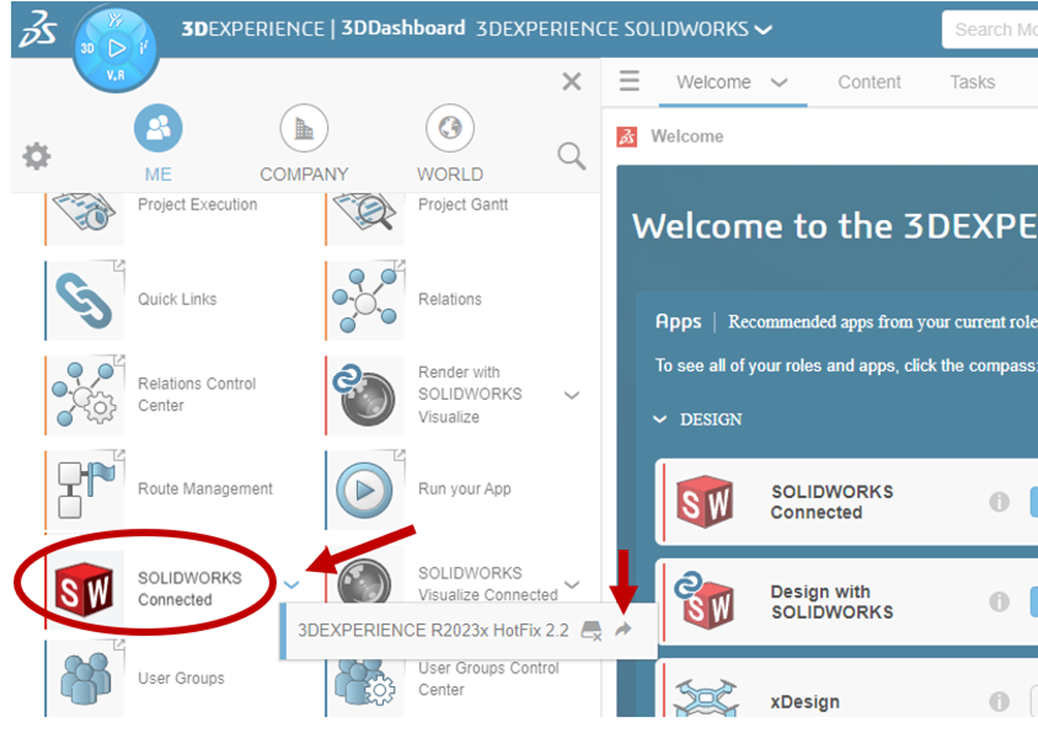Launch the SOLIDWORKS Connected app icon
This screenshot has height=733, width=1038.
[85, 583]
